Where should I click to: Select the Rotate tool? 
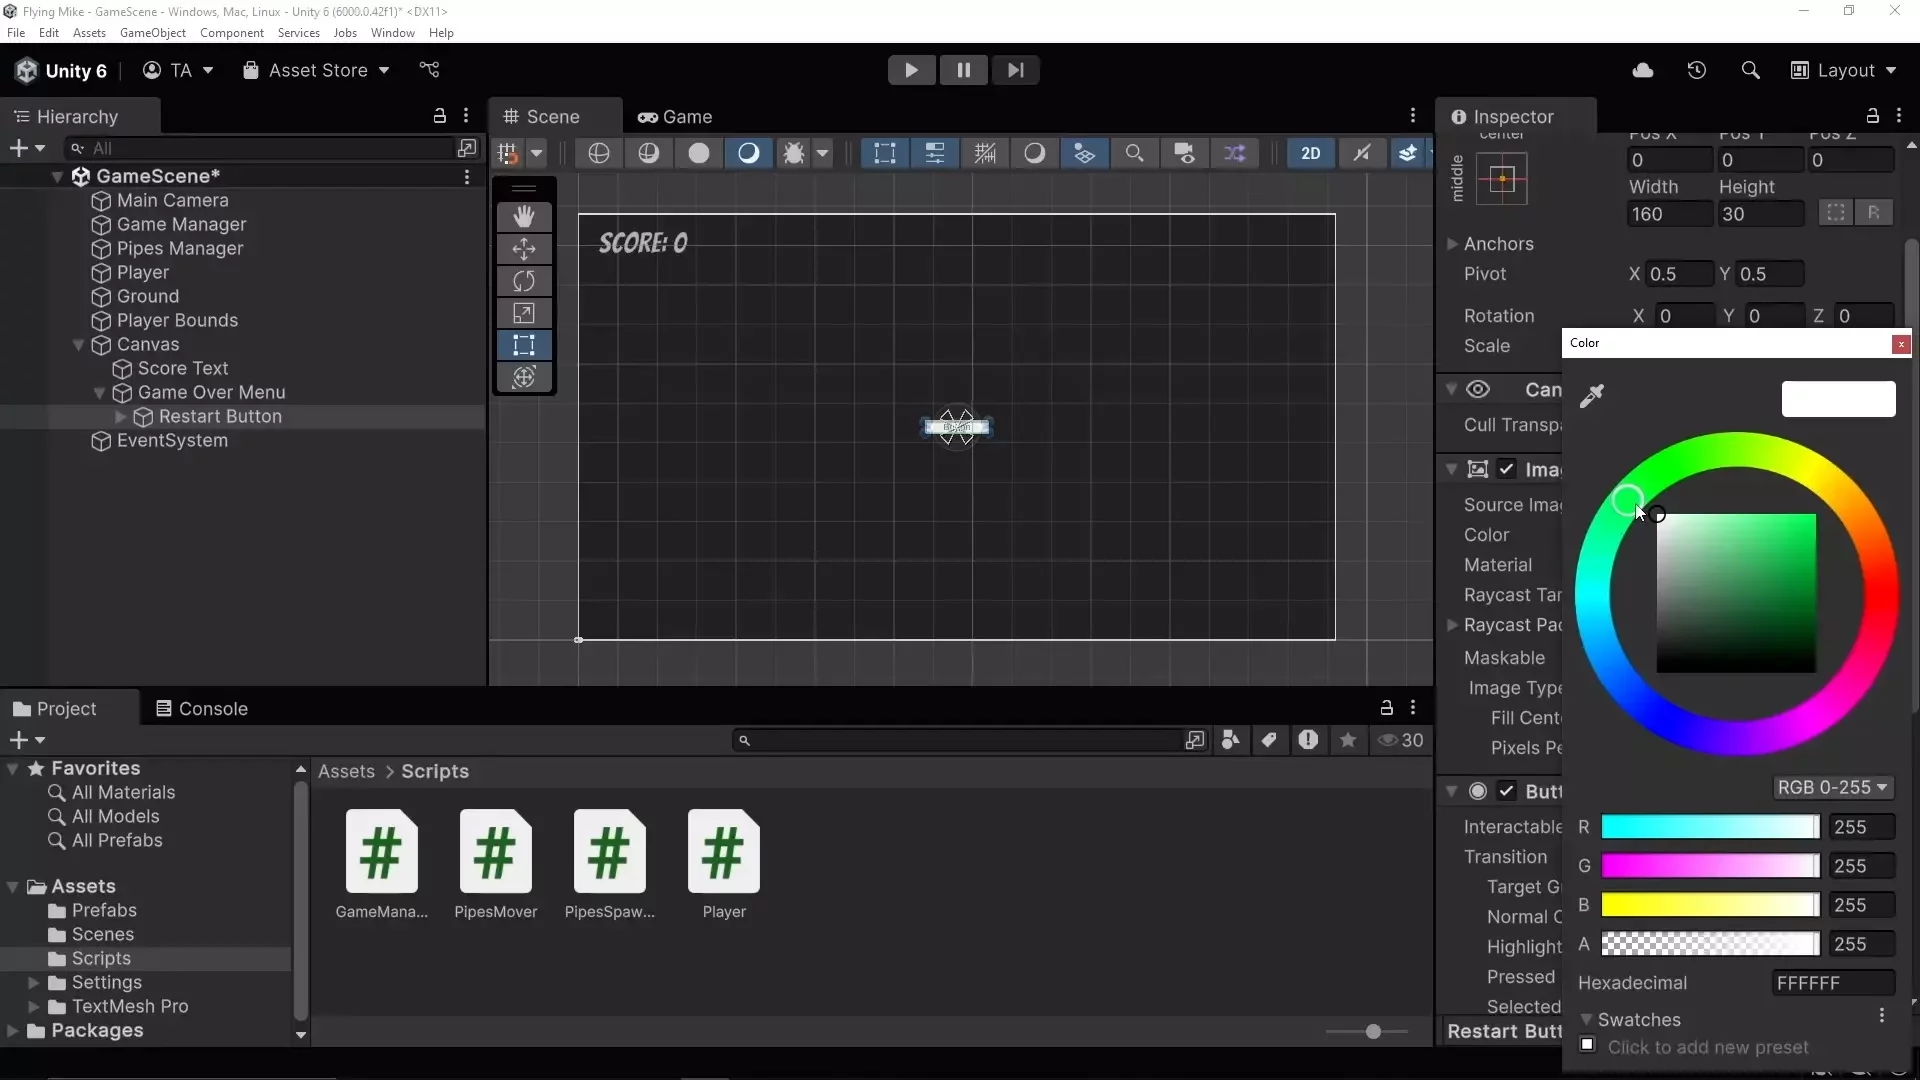pos(524,281)
